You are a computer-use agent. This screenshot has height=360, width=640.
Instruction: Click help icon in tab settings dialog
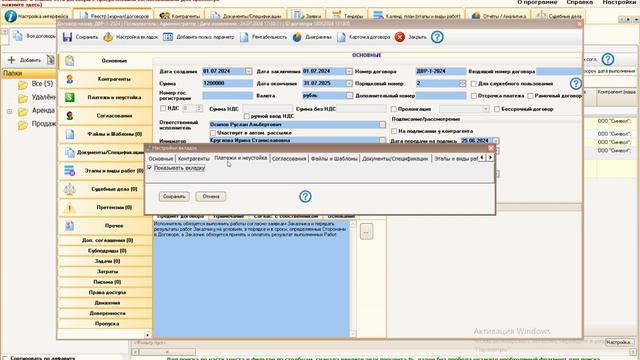[x=305, y=197]
